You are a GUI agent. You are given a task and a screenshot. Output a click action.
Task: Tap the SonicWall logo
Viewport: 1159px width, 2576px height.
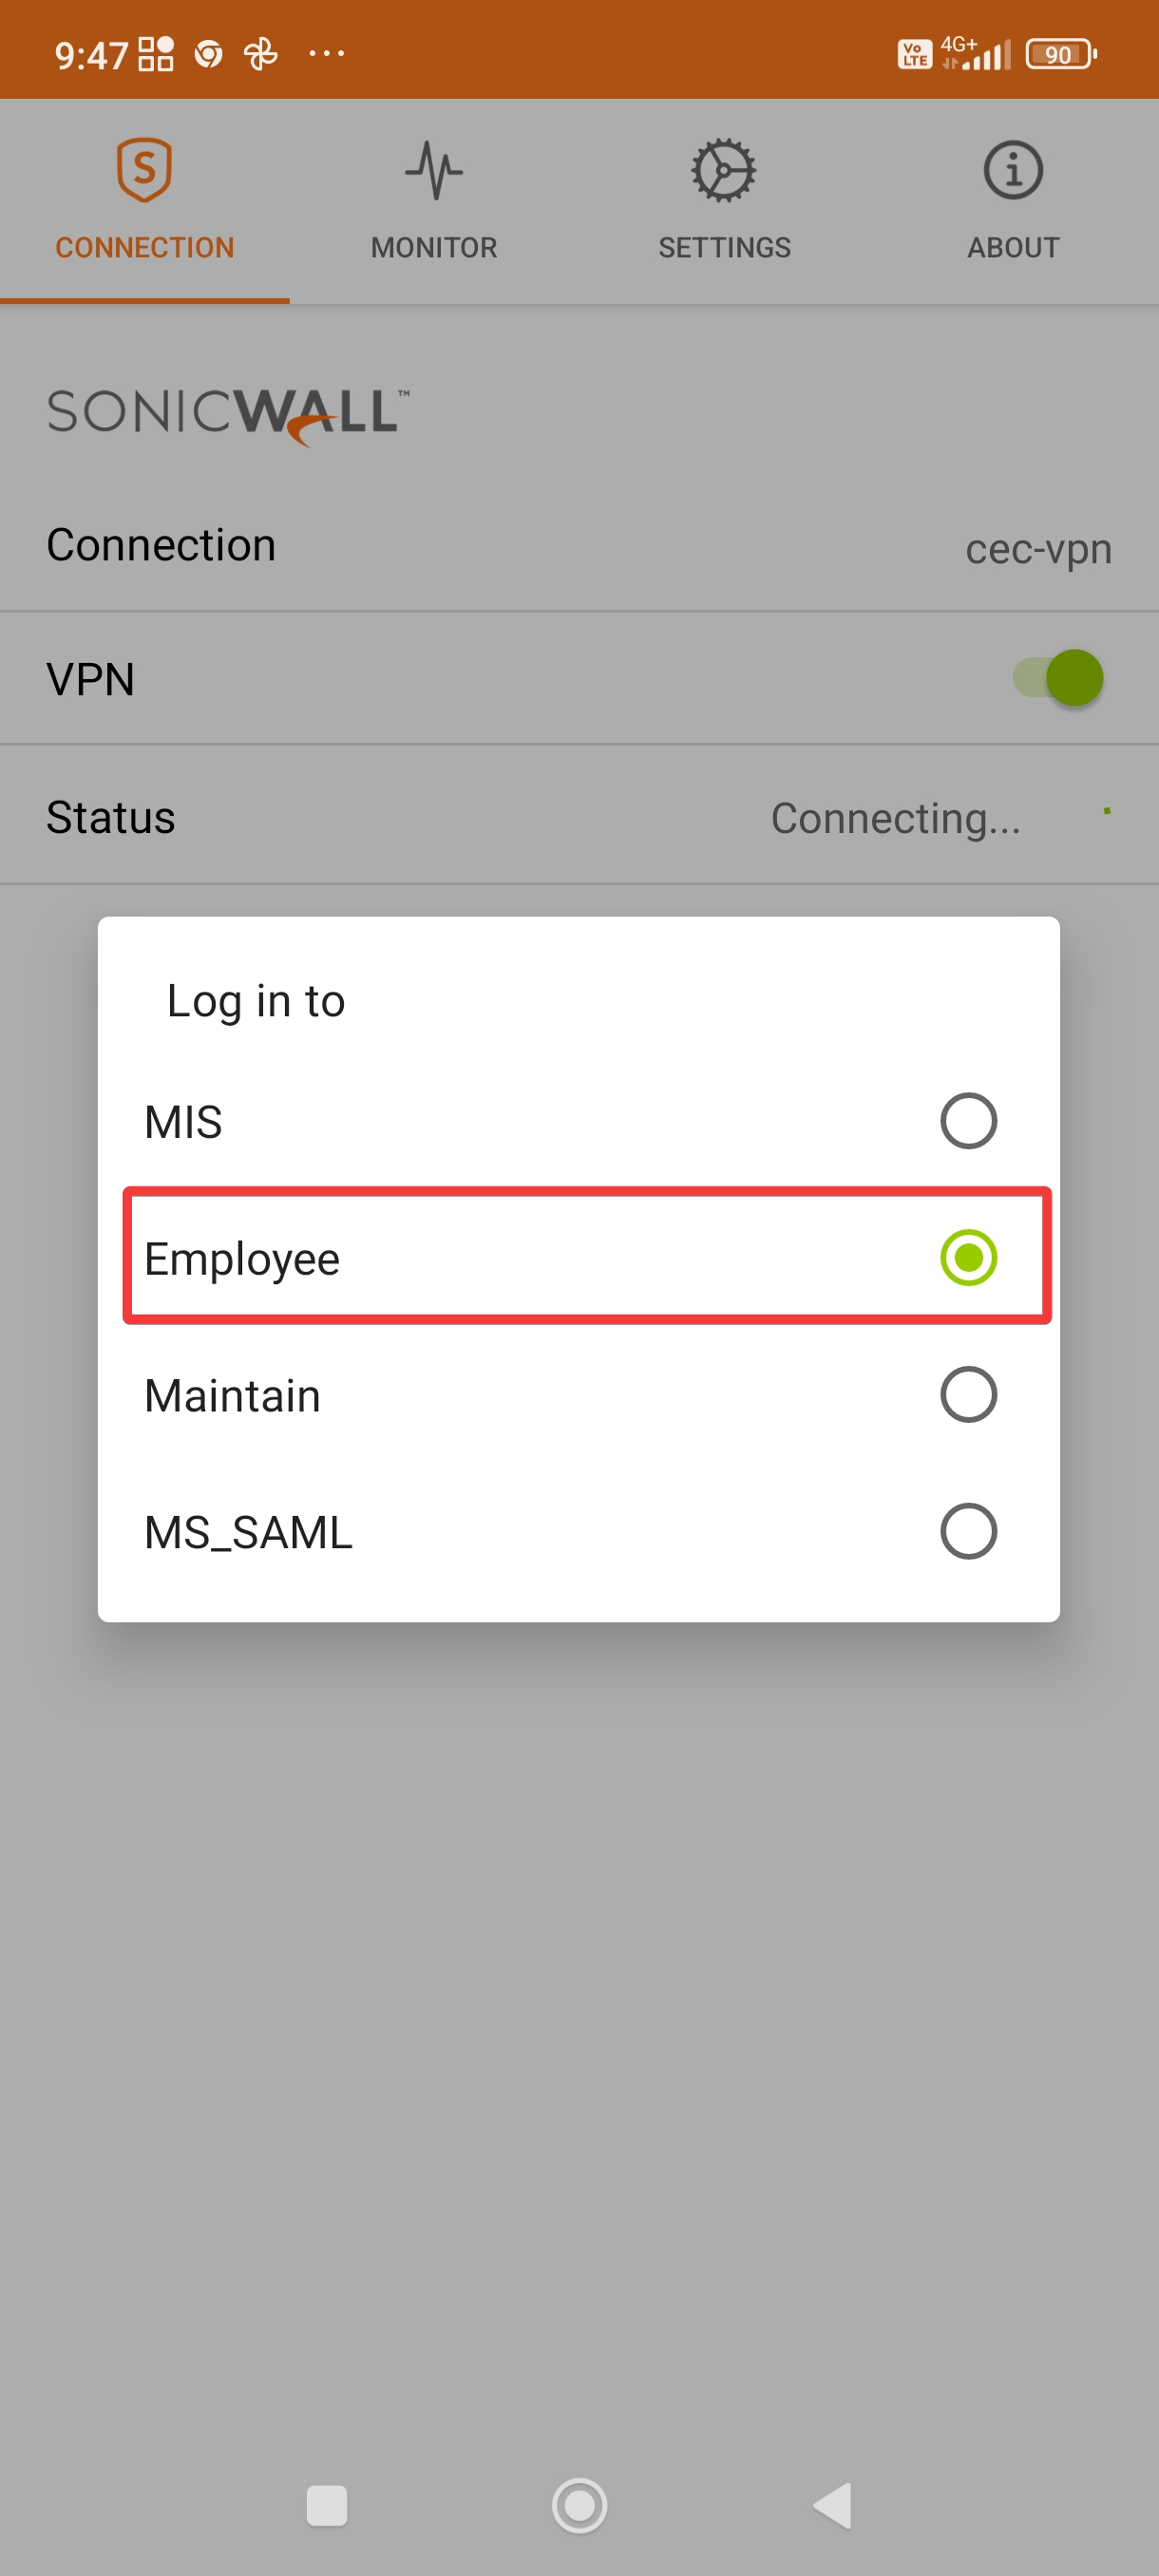tap(229, 416)
